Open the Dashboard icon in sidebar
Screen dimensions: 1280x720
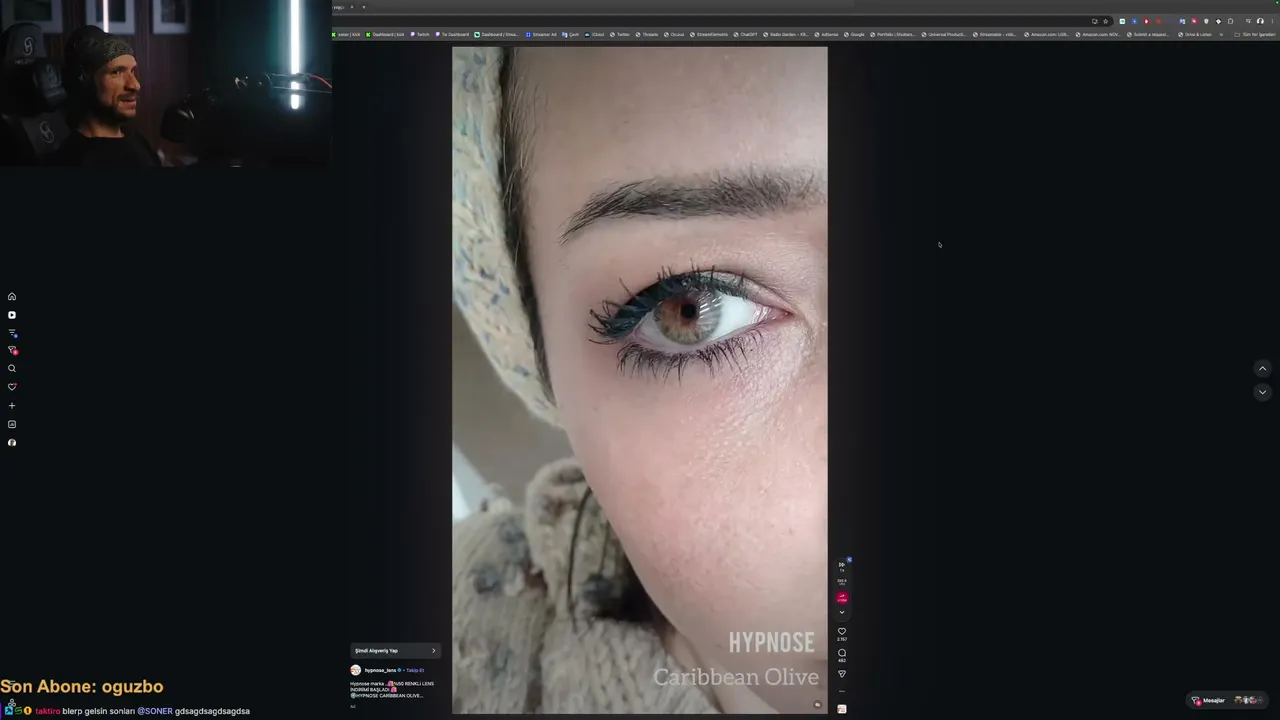[x=12, y=424]
